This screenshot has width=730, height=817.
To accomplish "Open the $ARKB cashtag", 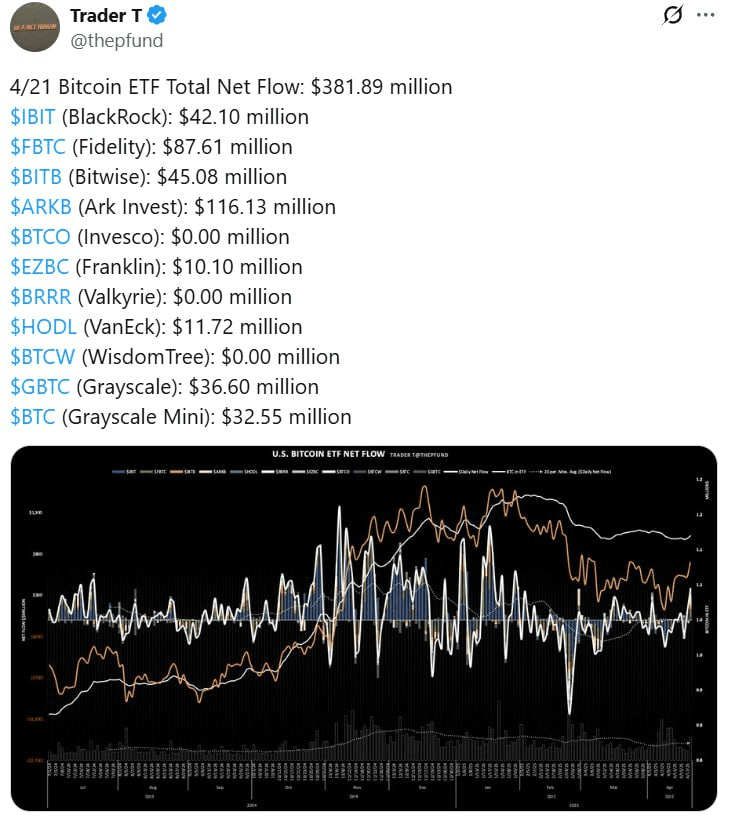I will click(x=41, y=207).
